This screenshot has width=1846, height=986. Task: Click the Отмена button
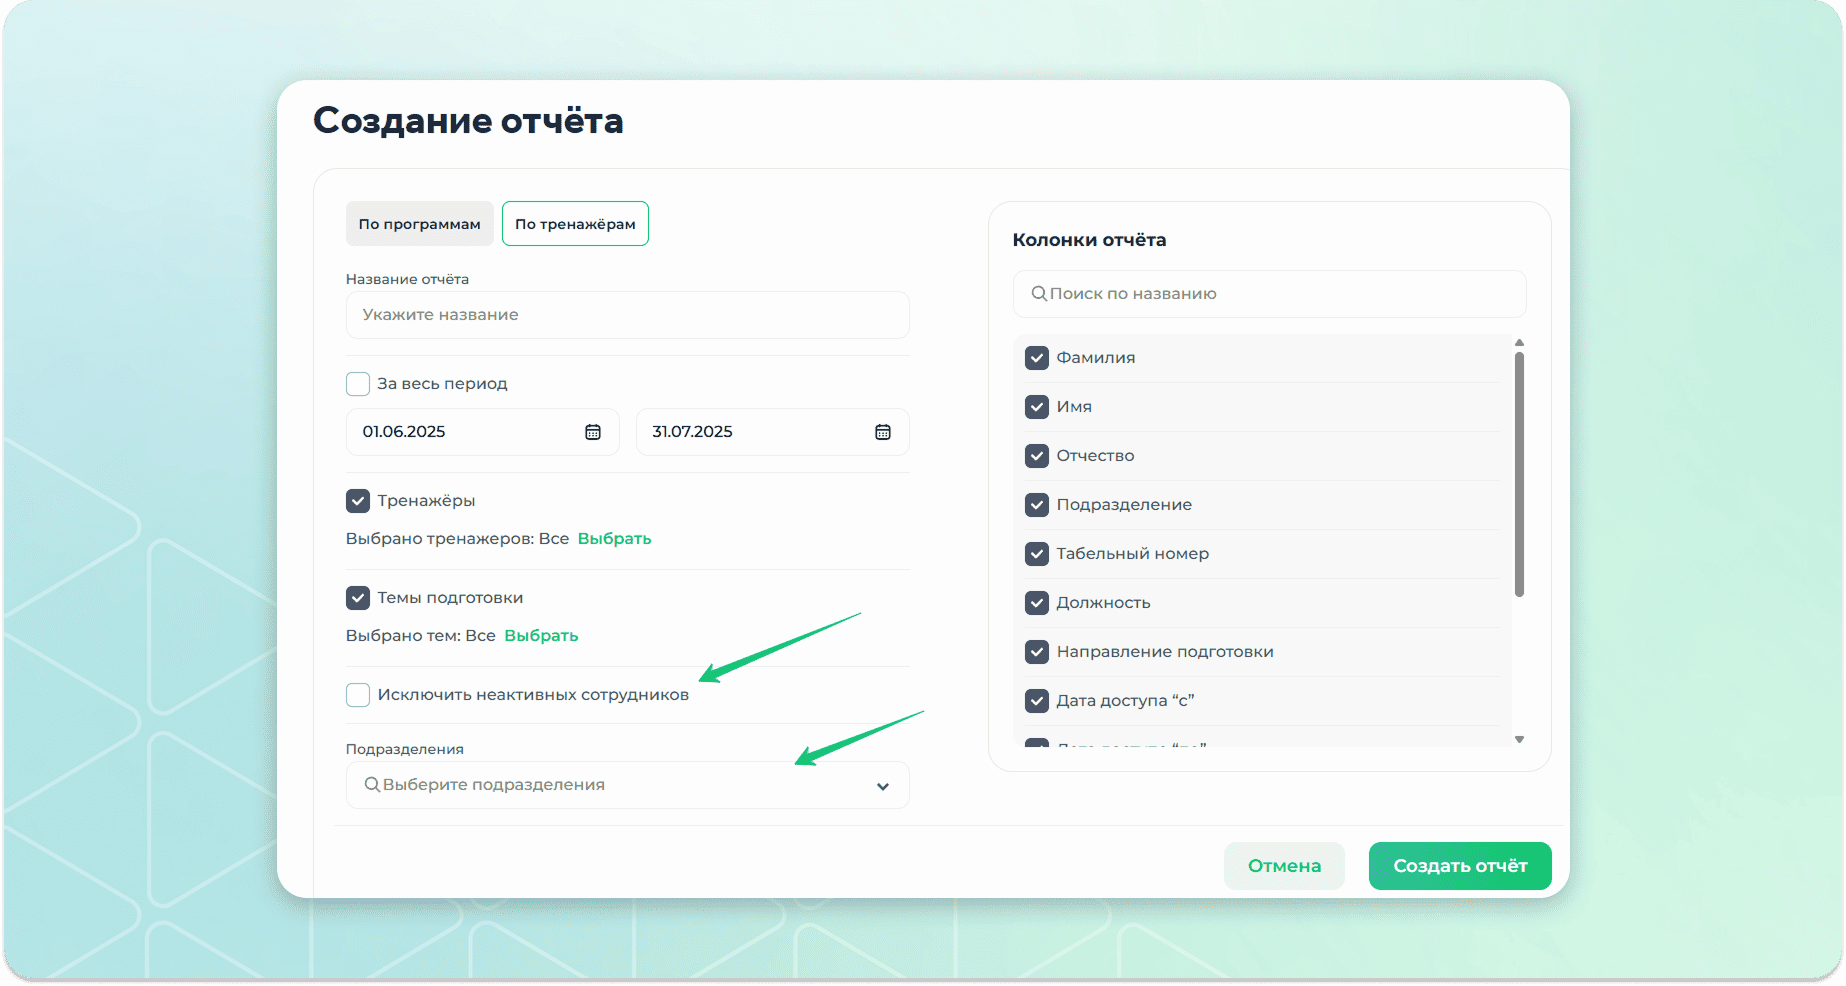point(1284,866)
